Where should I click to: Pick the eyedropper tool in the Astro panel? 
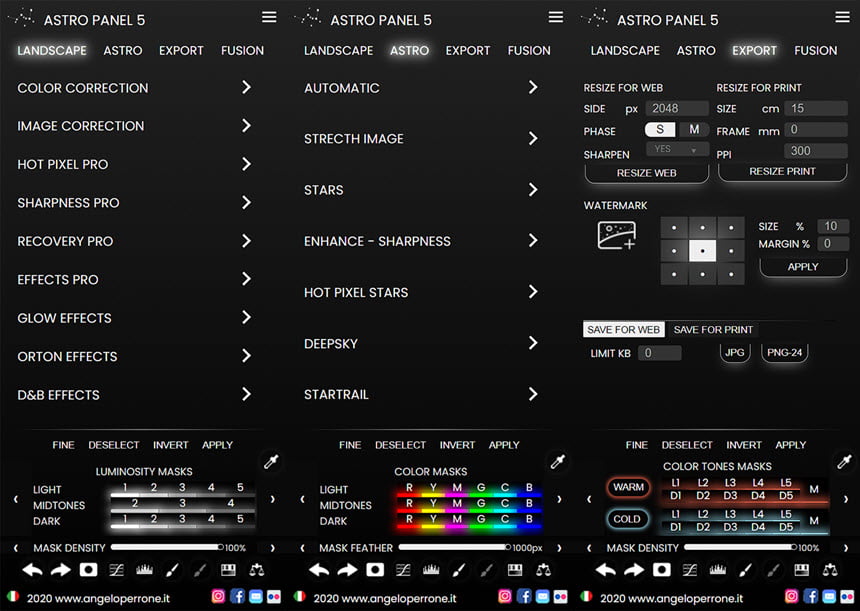click(558, 462)
